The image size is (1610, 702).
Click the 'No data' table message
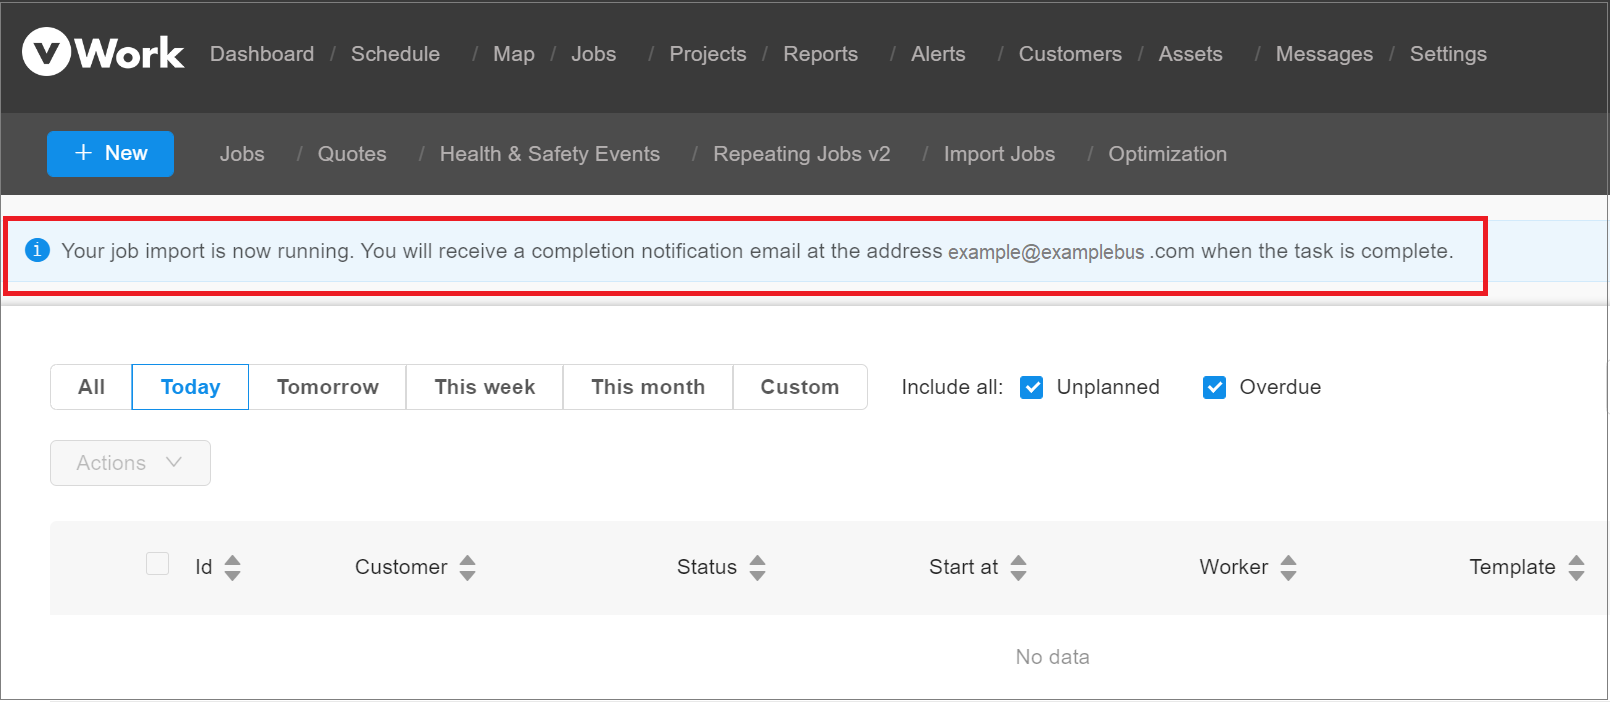(x=1053, y=657)
